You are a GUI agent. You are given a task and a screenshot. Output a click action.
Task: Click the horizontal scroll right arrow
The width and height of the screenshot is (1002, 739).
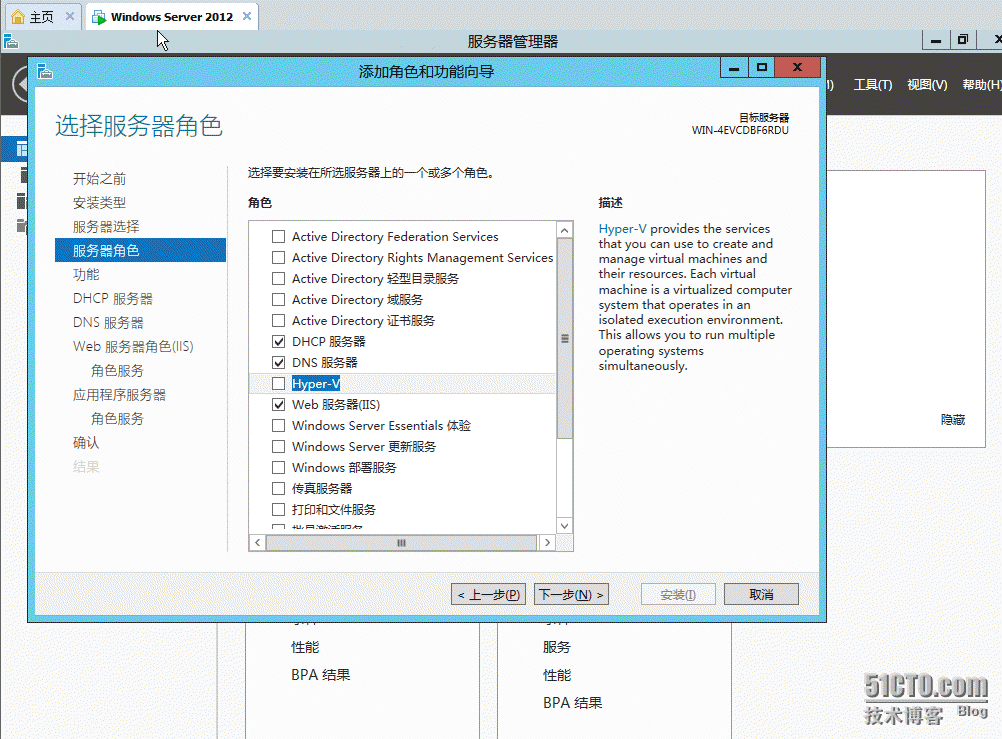547,543
